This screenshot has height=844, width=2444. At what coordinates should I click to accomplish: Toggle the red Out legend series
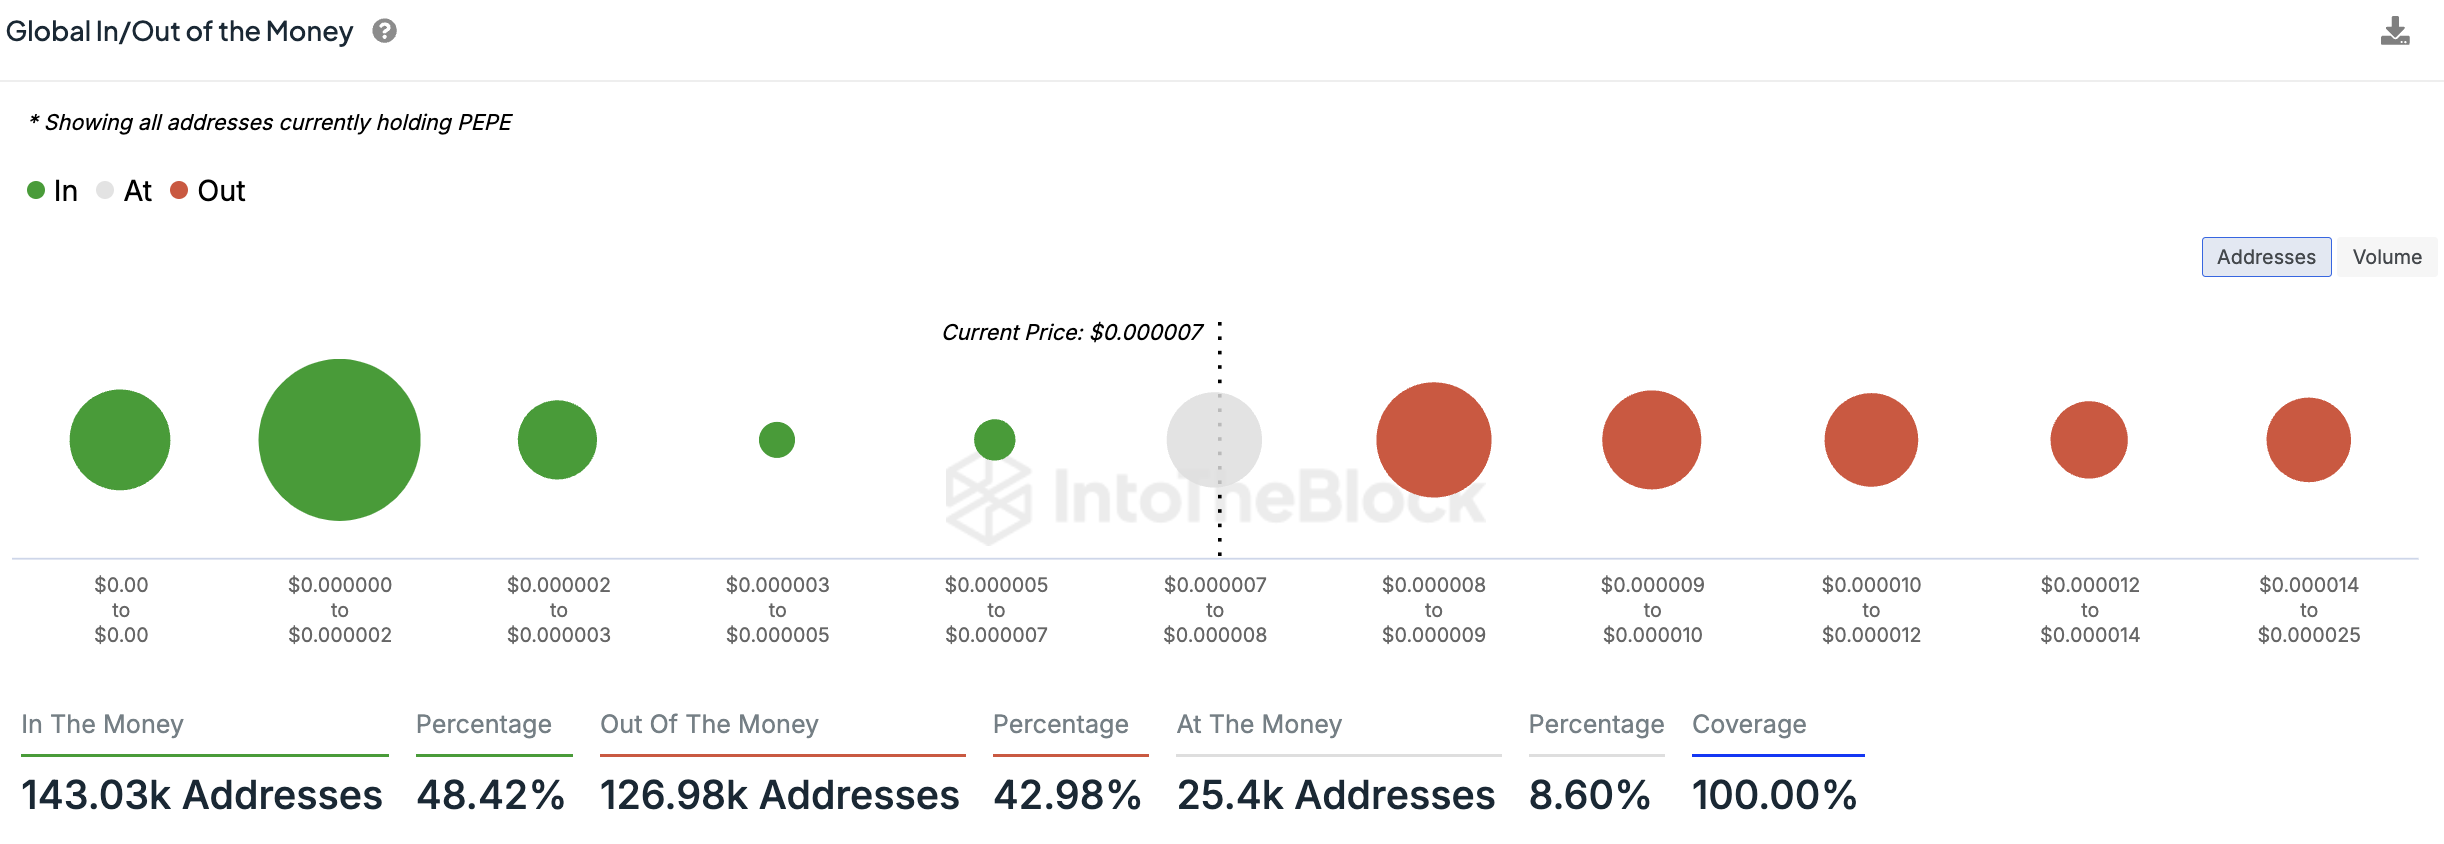(x=208, y=190)
